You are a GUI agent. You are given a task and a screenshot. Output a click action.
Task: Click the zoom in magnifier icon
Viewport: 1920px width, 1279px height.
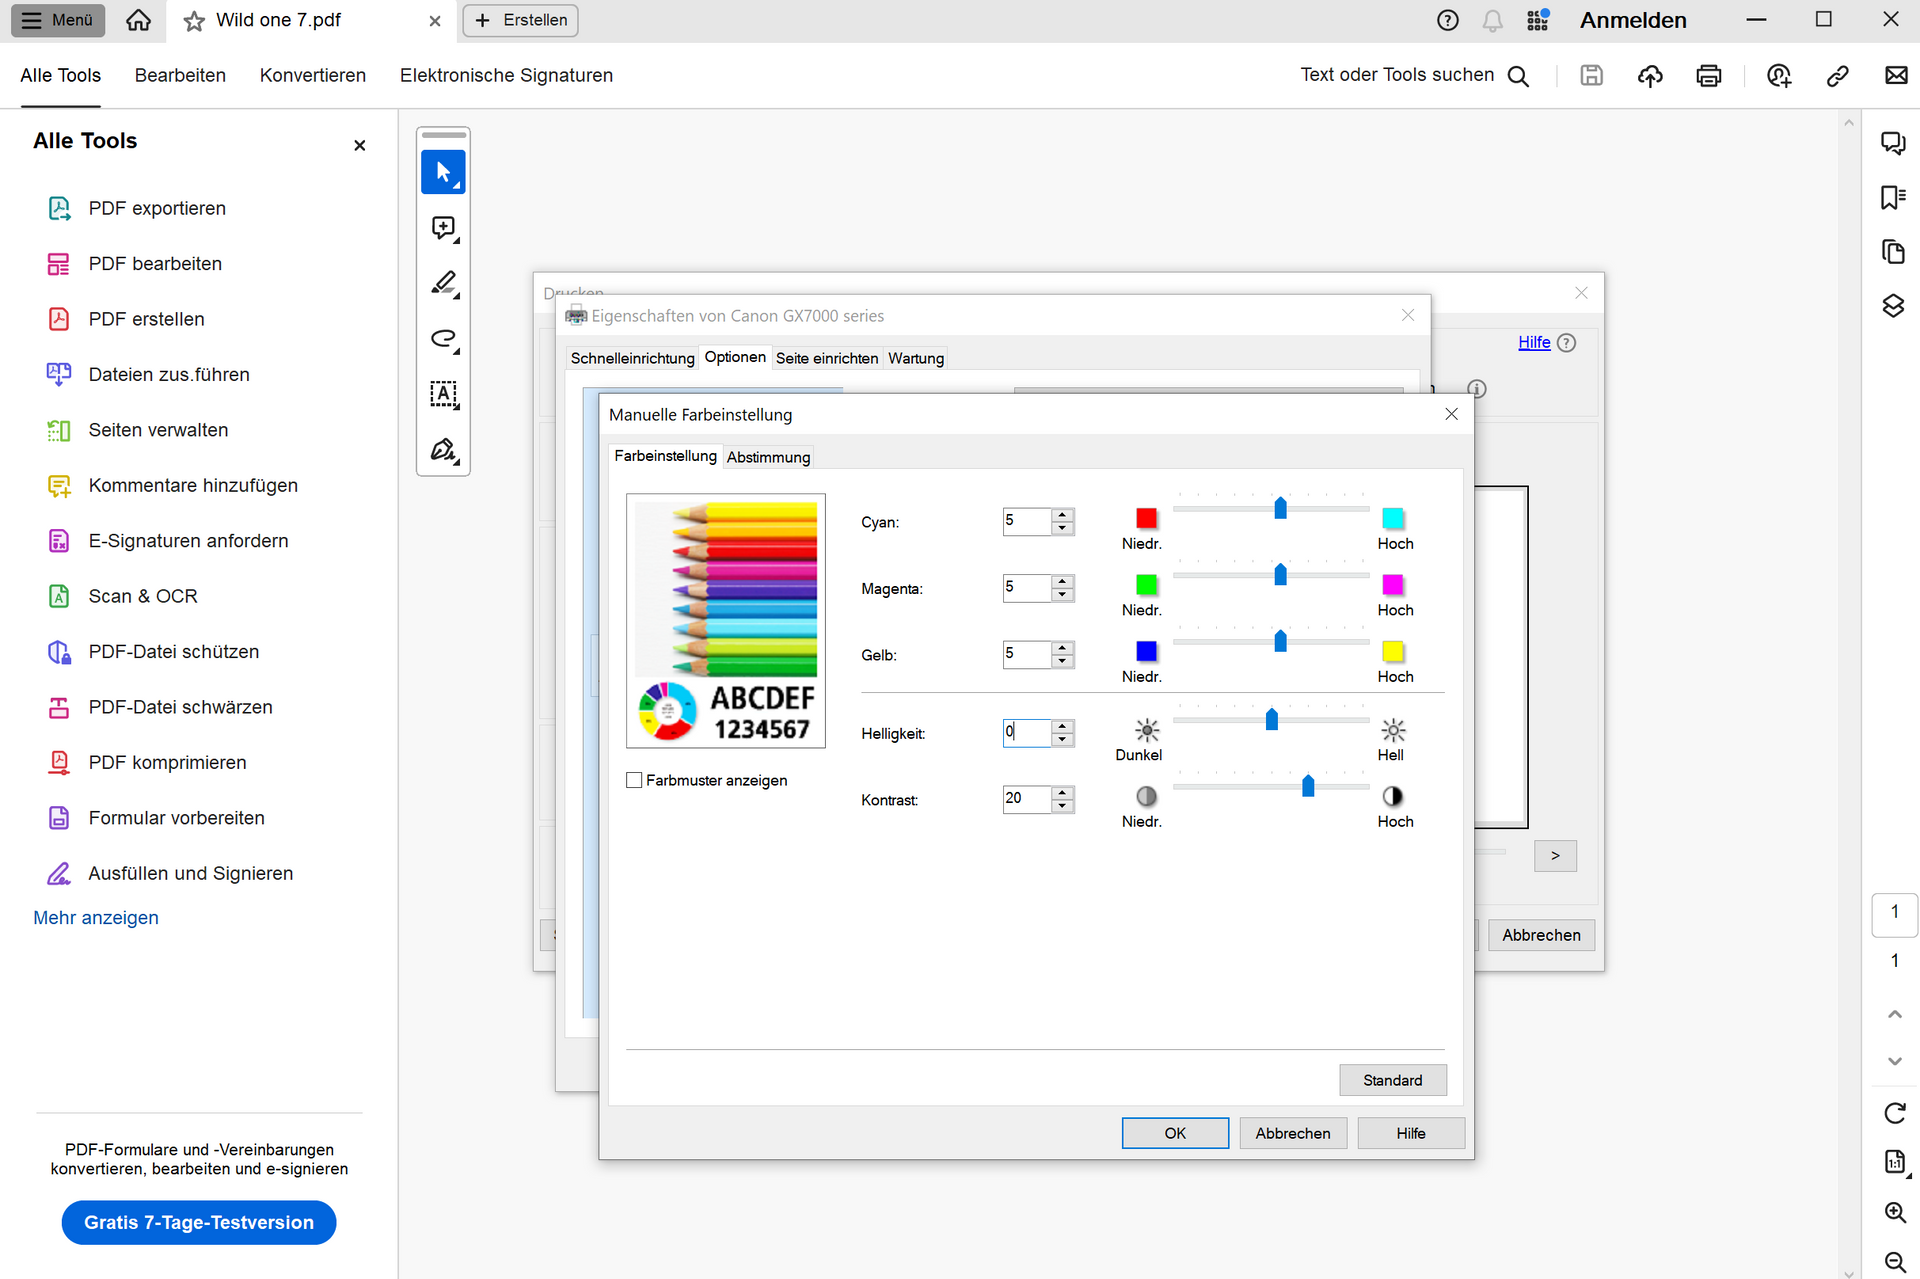coord(1894,1212)
